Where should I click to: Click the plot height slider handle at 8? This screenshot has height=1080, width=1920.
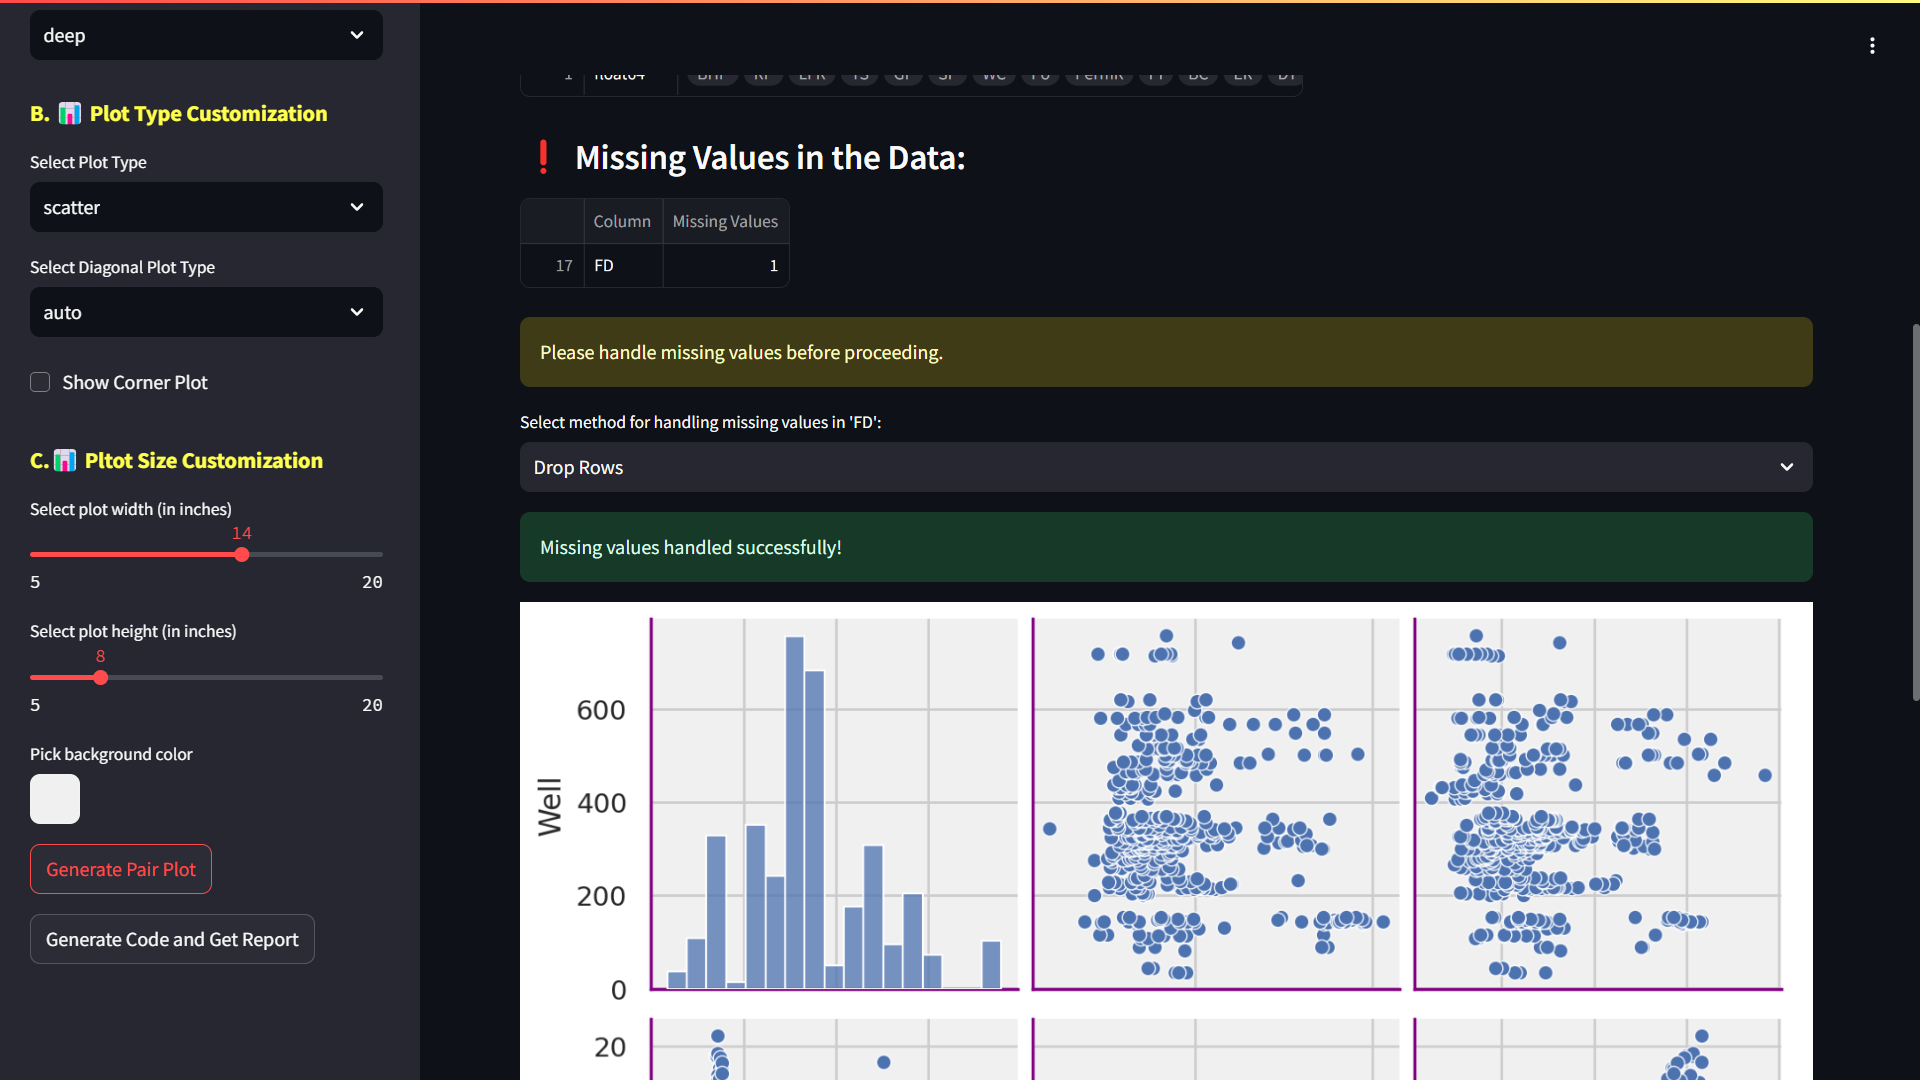pyautogui.click(x=100, y=678)
